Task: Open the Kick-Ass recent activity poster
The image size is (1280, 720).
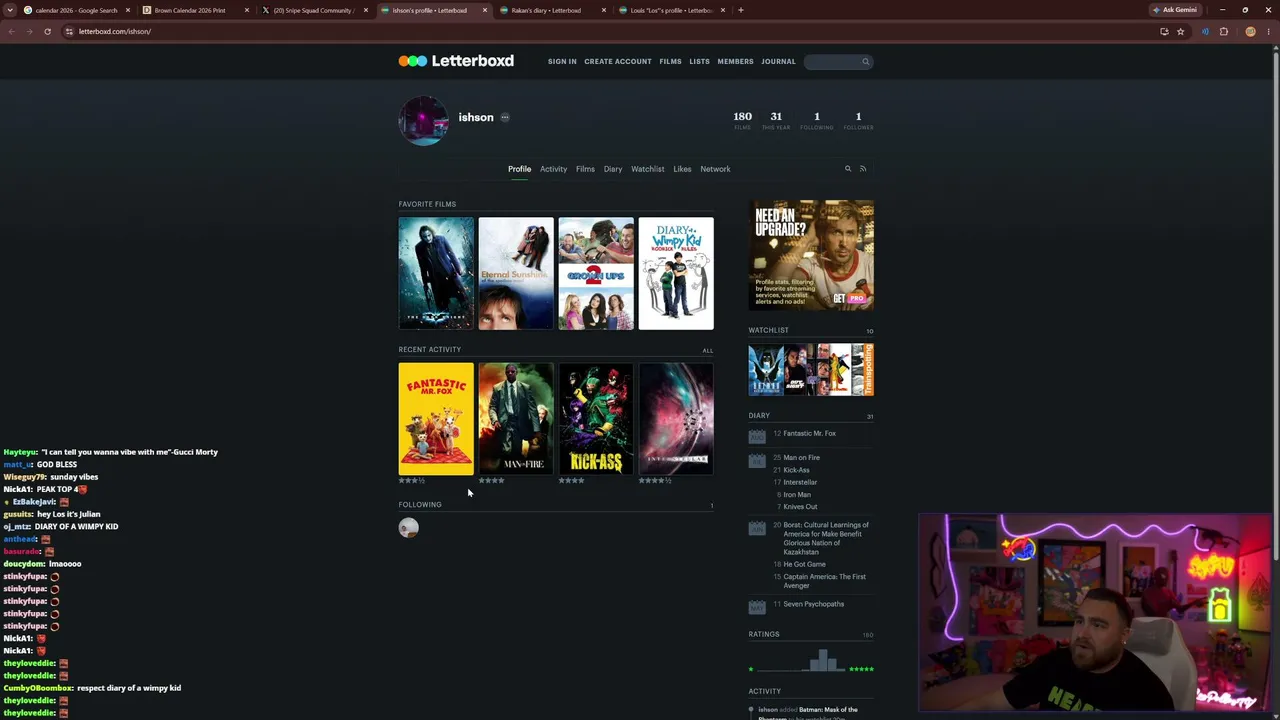Action: click(596, 419)
